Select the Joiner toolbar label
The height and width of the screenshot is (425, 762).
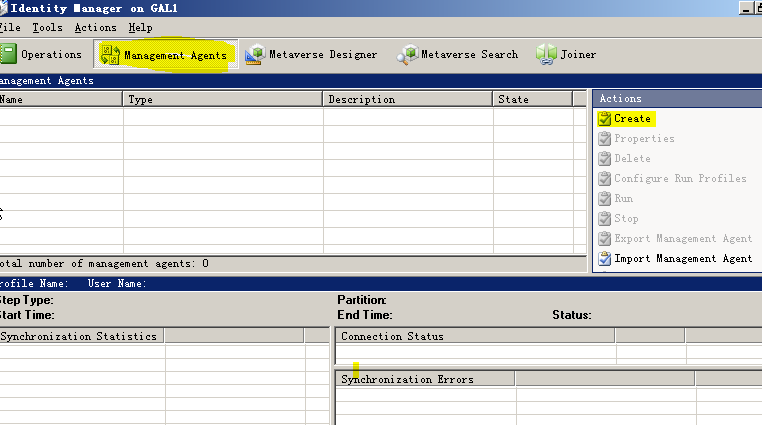(x=578, y=54)
